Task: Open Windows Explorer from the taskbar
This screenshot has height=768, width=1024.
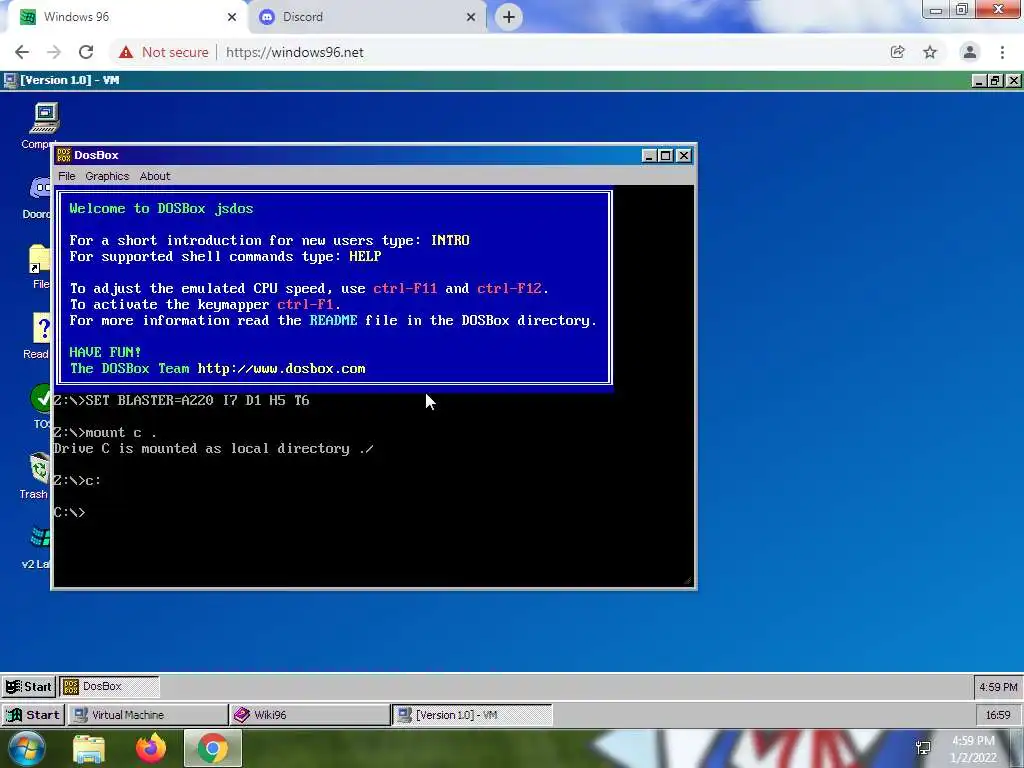Action: click(x=89, y=749)
